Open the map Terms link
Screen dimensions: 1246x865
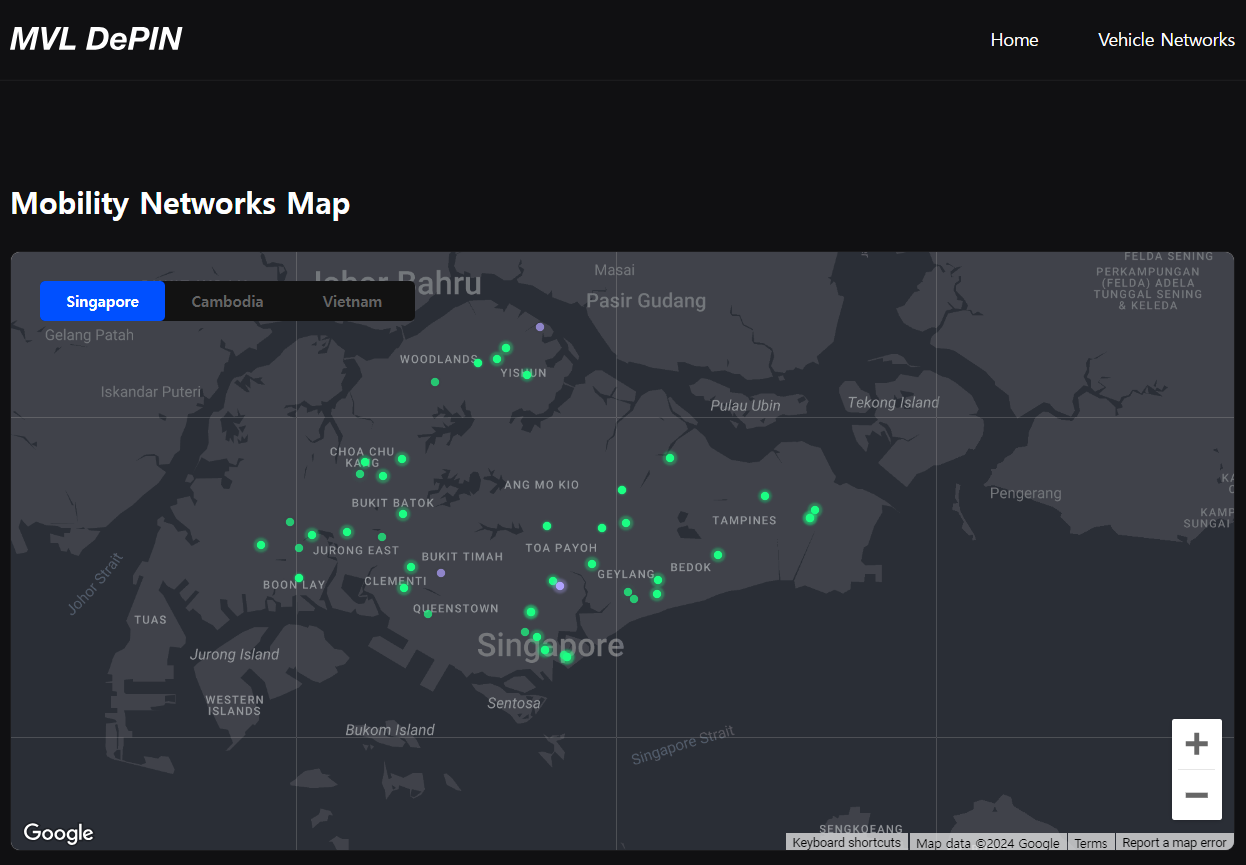(x=1090, y=843)
